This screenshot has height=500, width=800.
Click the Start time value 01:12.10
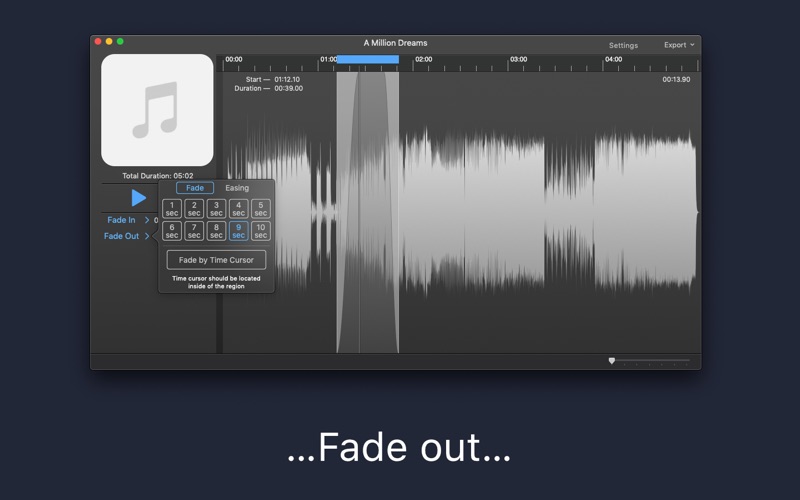(x=287, y=80)
